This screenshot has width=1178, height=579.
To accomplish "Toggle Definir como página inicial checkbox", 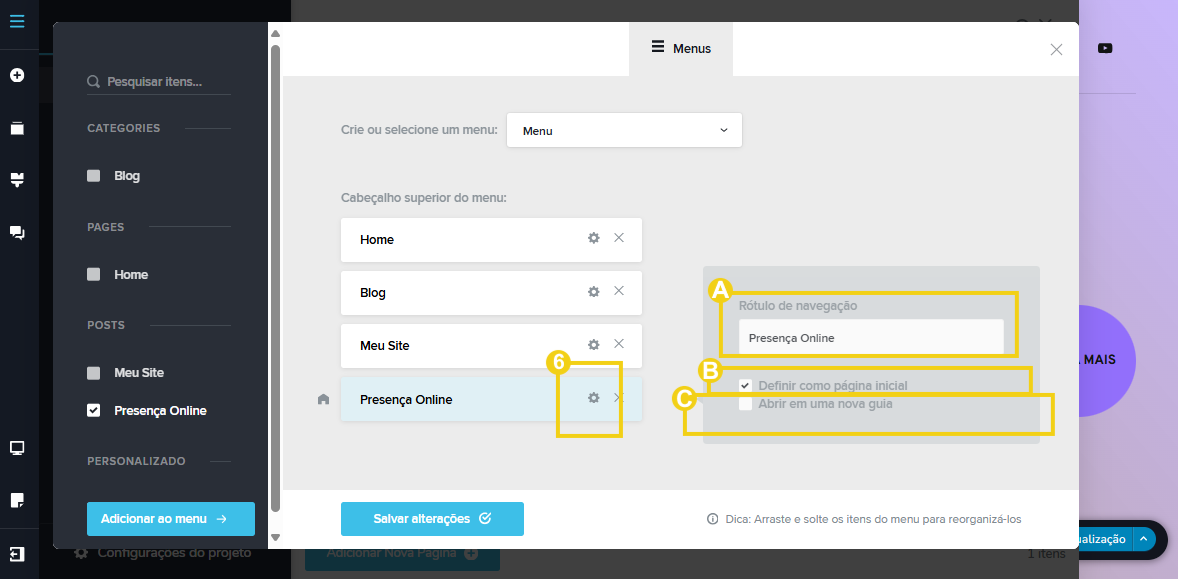I will (x=746, y=385).
